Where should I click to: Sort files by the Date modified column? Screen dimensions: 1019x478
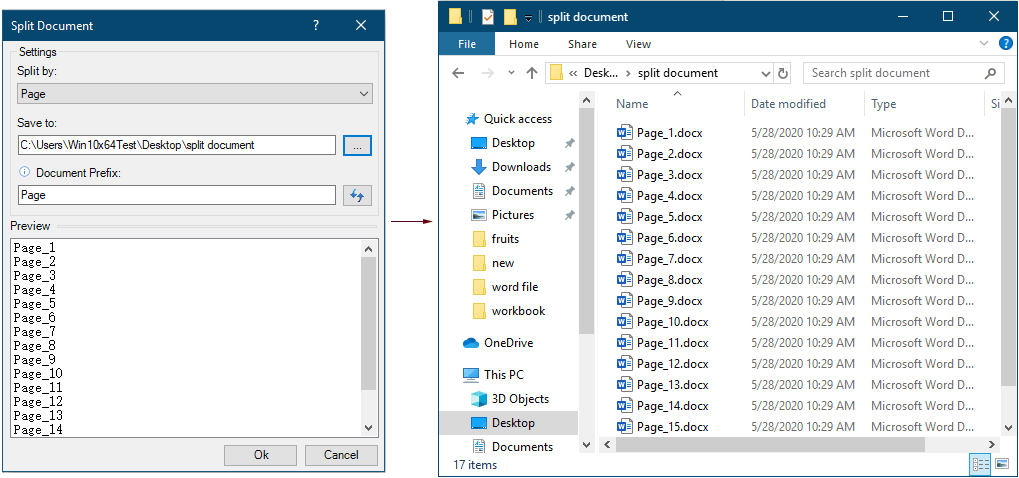tap(788, 104)
